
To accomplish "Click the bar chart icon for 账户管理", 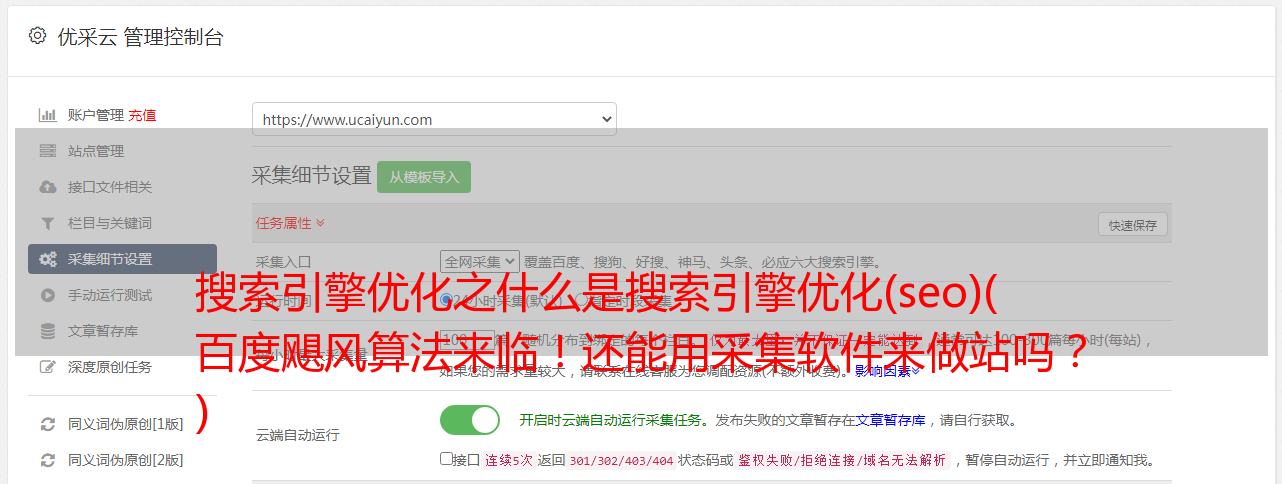I will pos(47,115).
